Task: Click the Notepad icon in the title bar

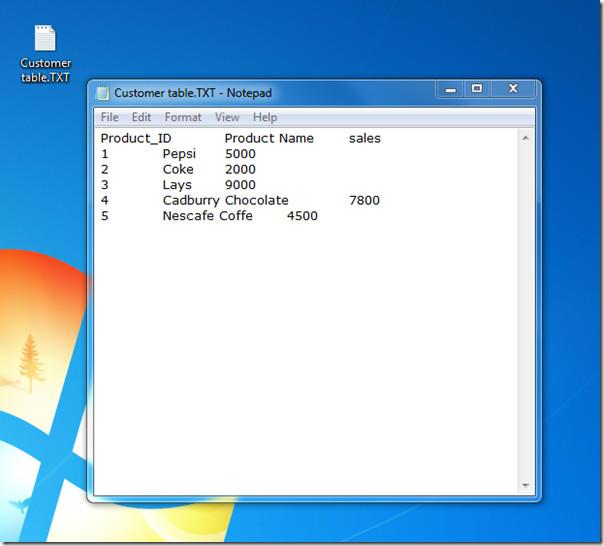Action: pyautogui.click(x=102, y=93)
